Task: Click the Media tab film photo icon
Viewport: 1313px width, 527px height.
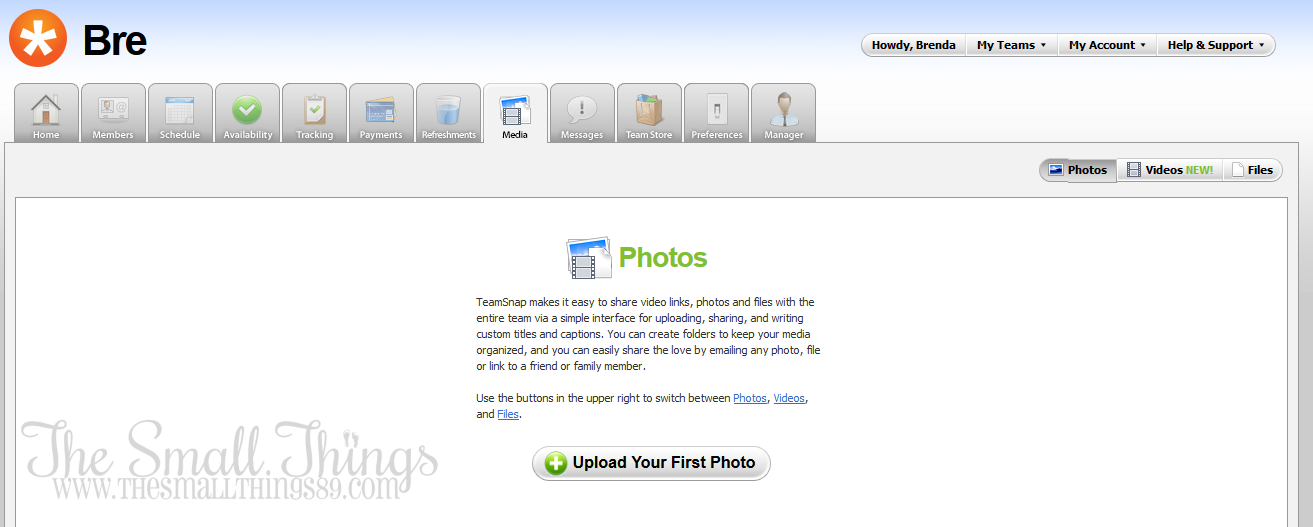Action: click(515, 108)
